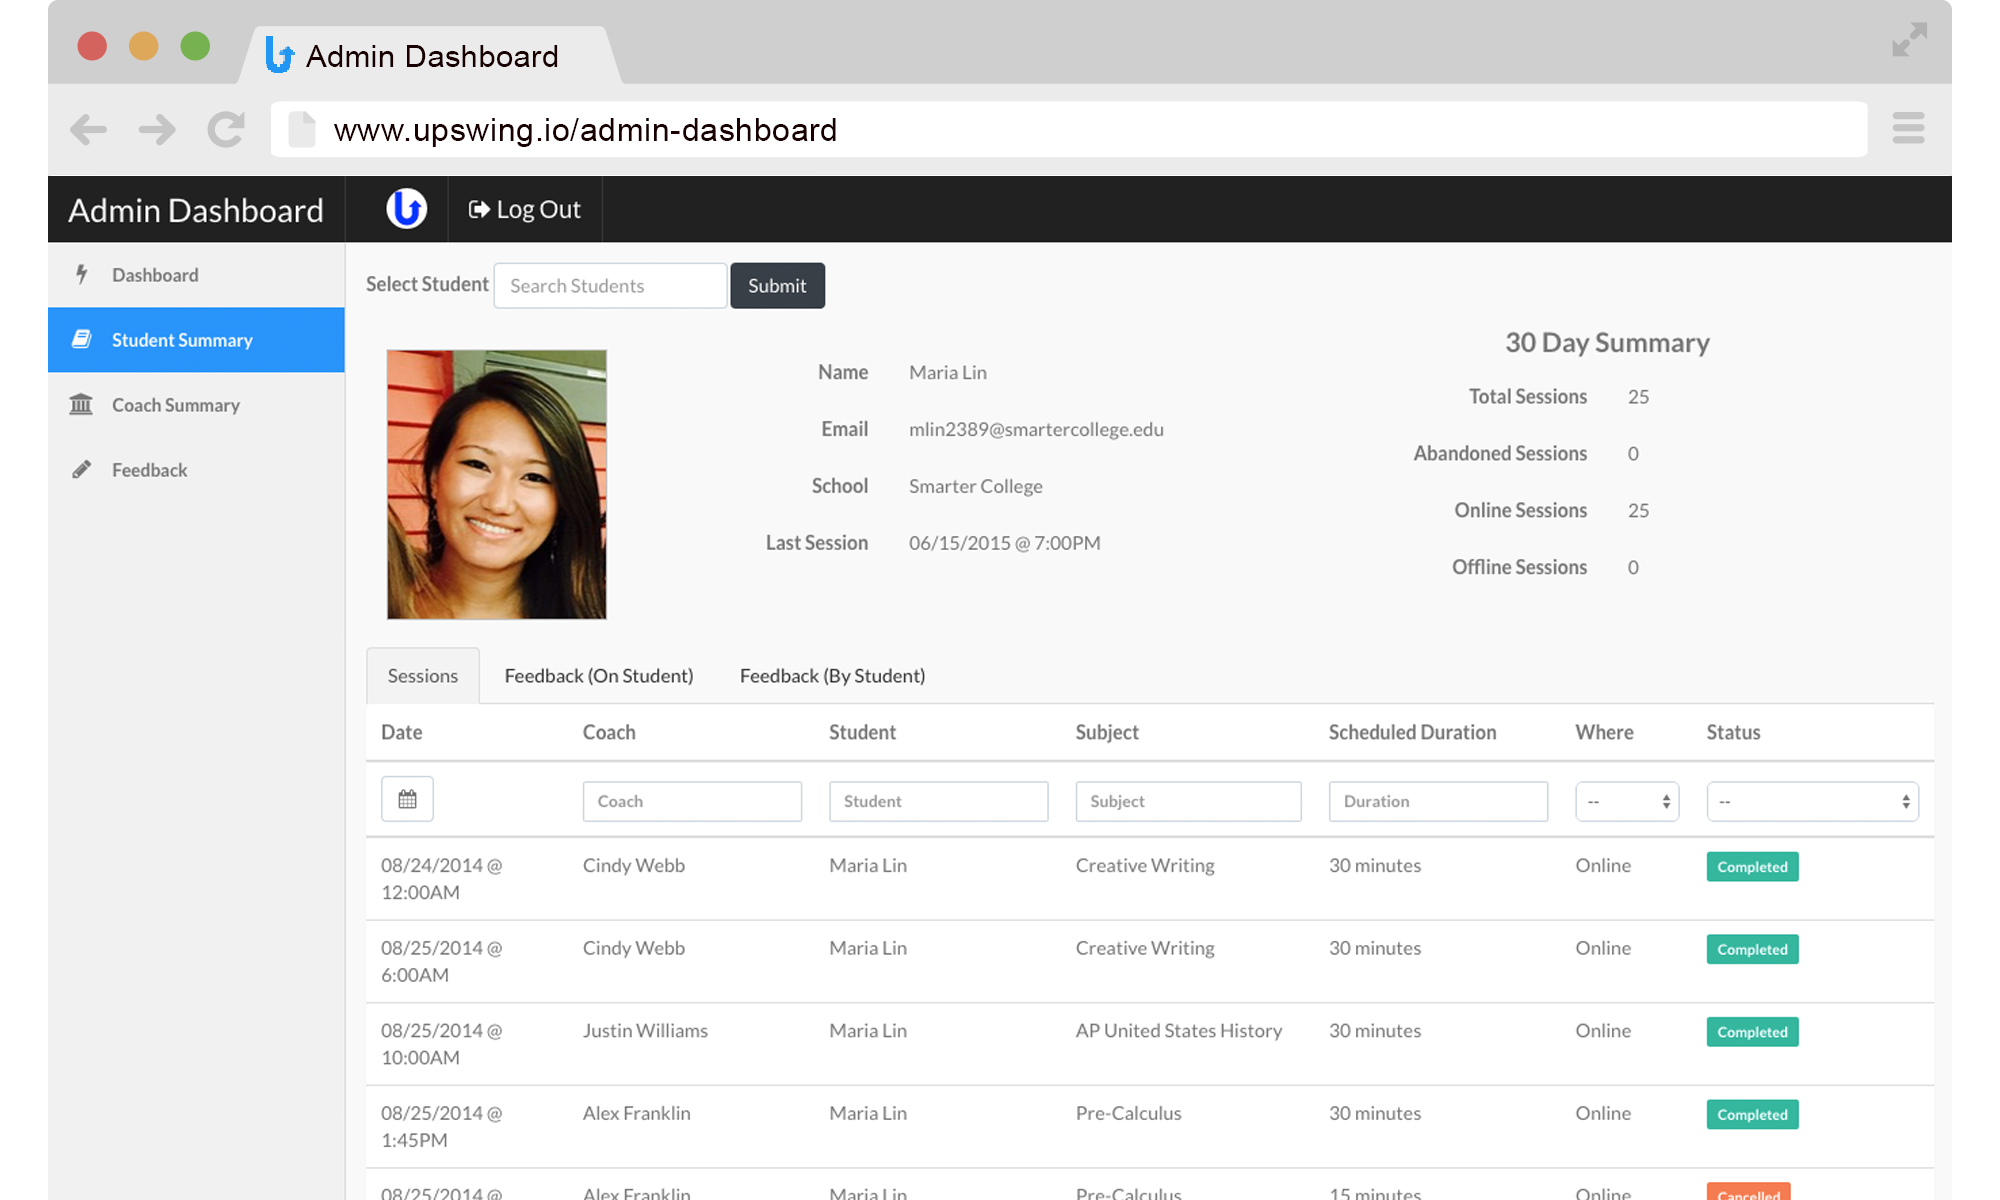The height and width of the screenshot is (1200, 2000).
Task: Click the green maximize window button
Action: [x=195, y=46]
